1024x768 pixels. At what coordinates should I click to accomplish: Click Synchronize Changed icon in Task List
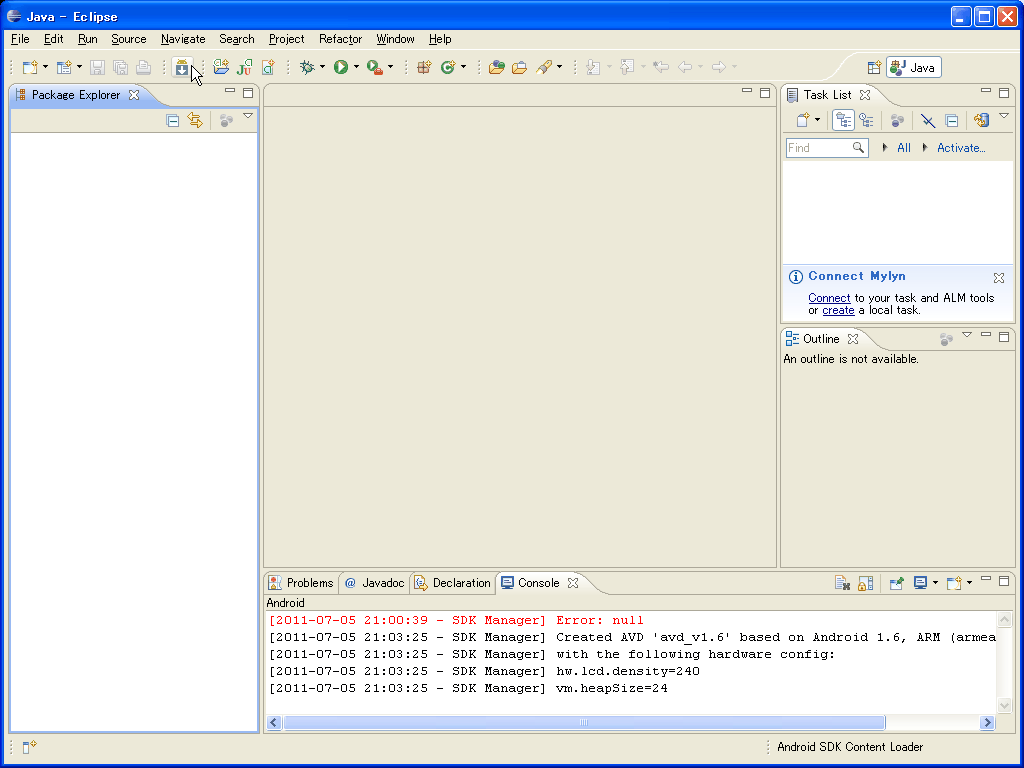click(x=982, y=120)
